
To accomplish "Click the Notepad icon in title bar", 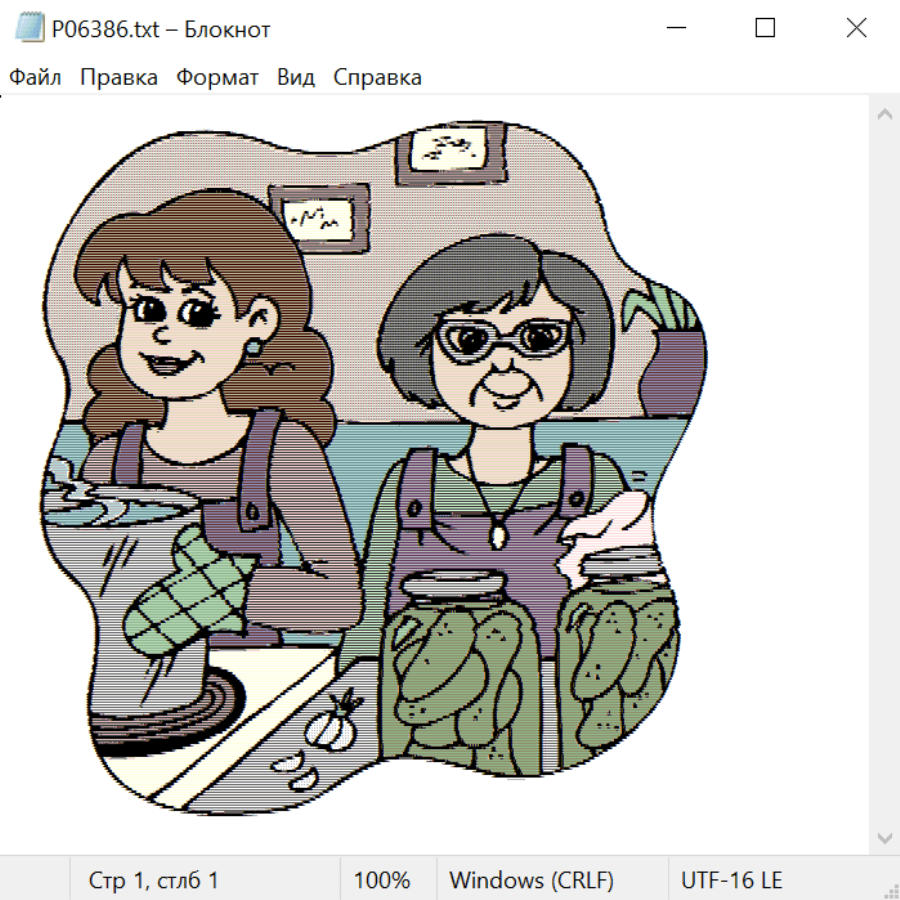I will (x=28, y=29).
